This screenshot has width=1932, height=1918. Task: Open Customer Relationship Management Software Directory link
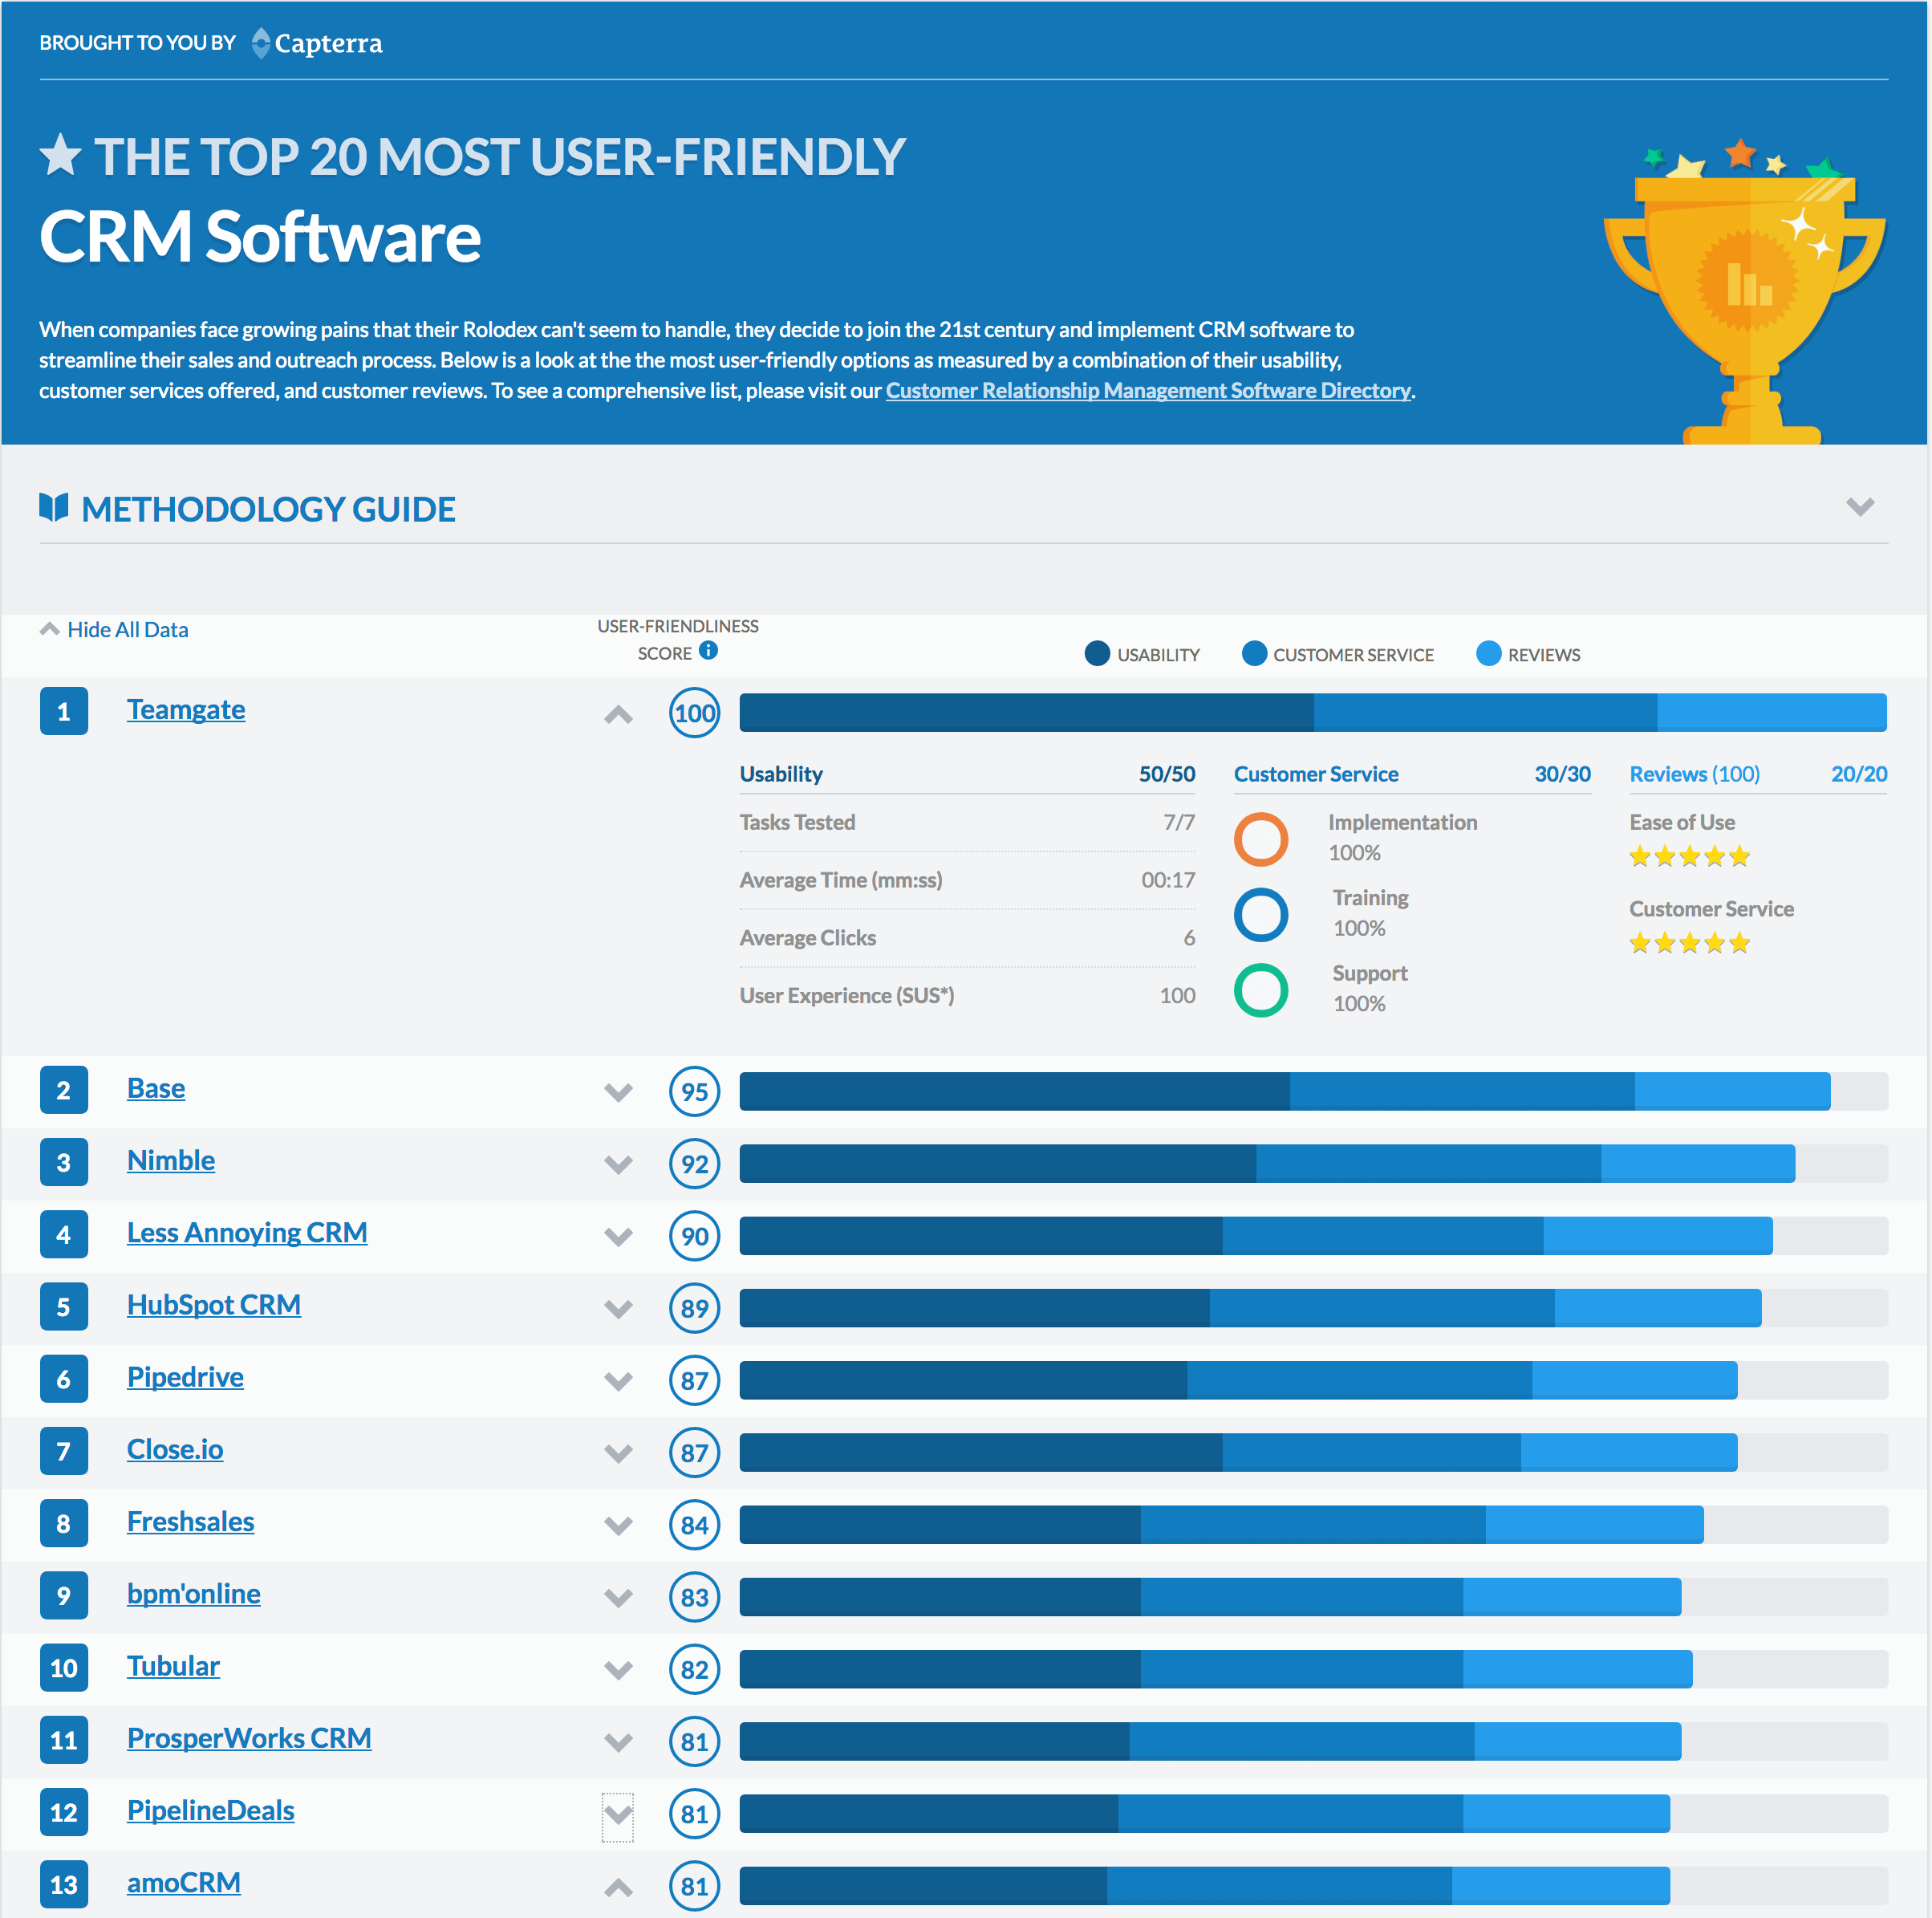[1148, 390]
